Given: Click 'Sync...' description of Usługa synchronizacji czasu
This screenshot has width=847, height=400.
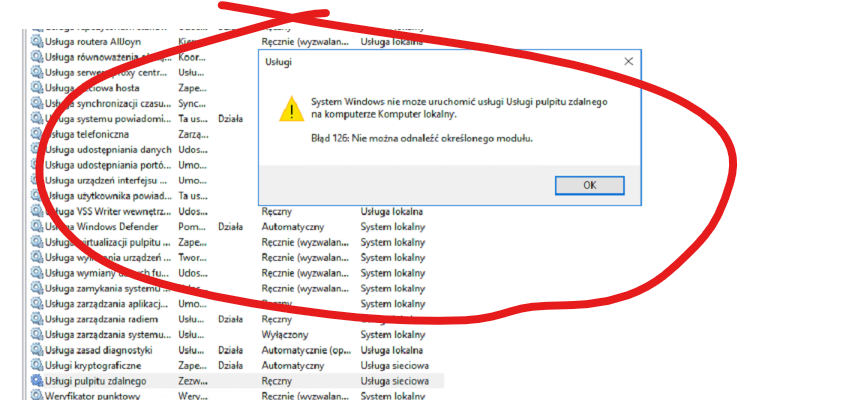Looking at the screenshot, I should pos(192,103).
